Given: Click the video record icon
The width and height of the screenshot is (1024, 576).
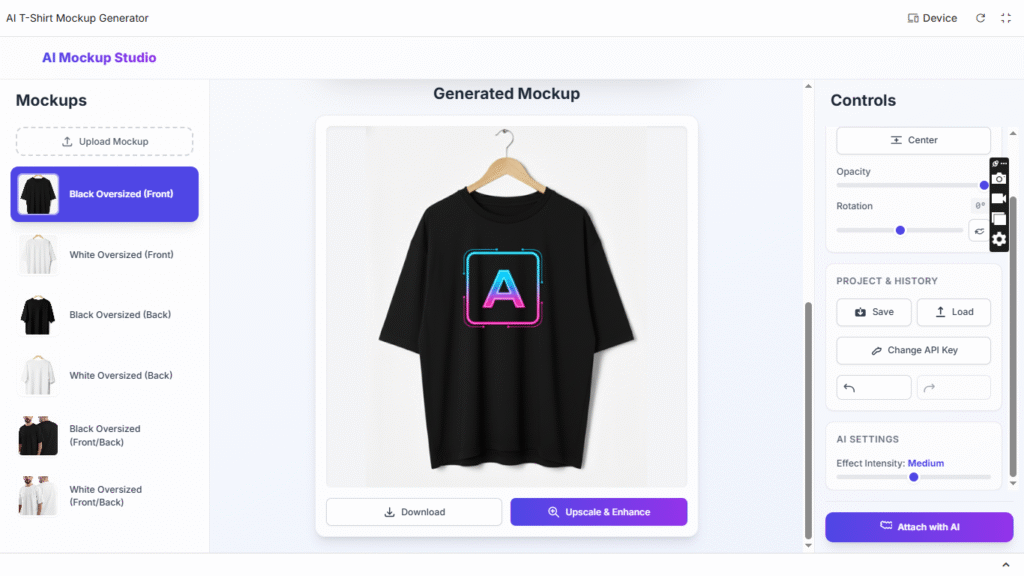Looking at the screenshot, I should coord(999,199).
